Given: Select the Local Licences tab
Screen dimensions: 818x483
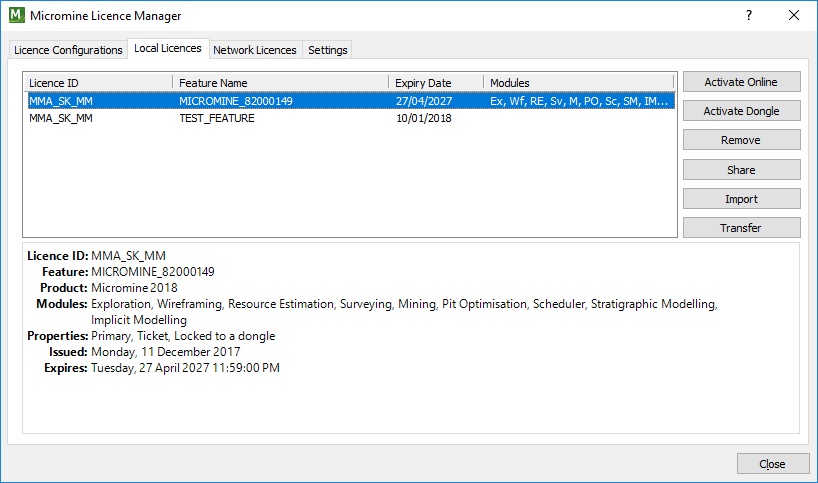Looking at the screenshot, I should [168, 48].
